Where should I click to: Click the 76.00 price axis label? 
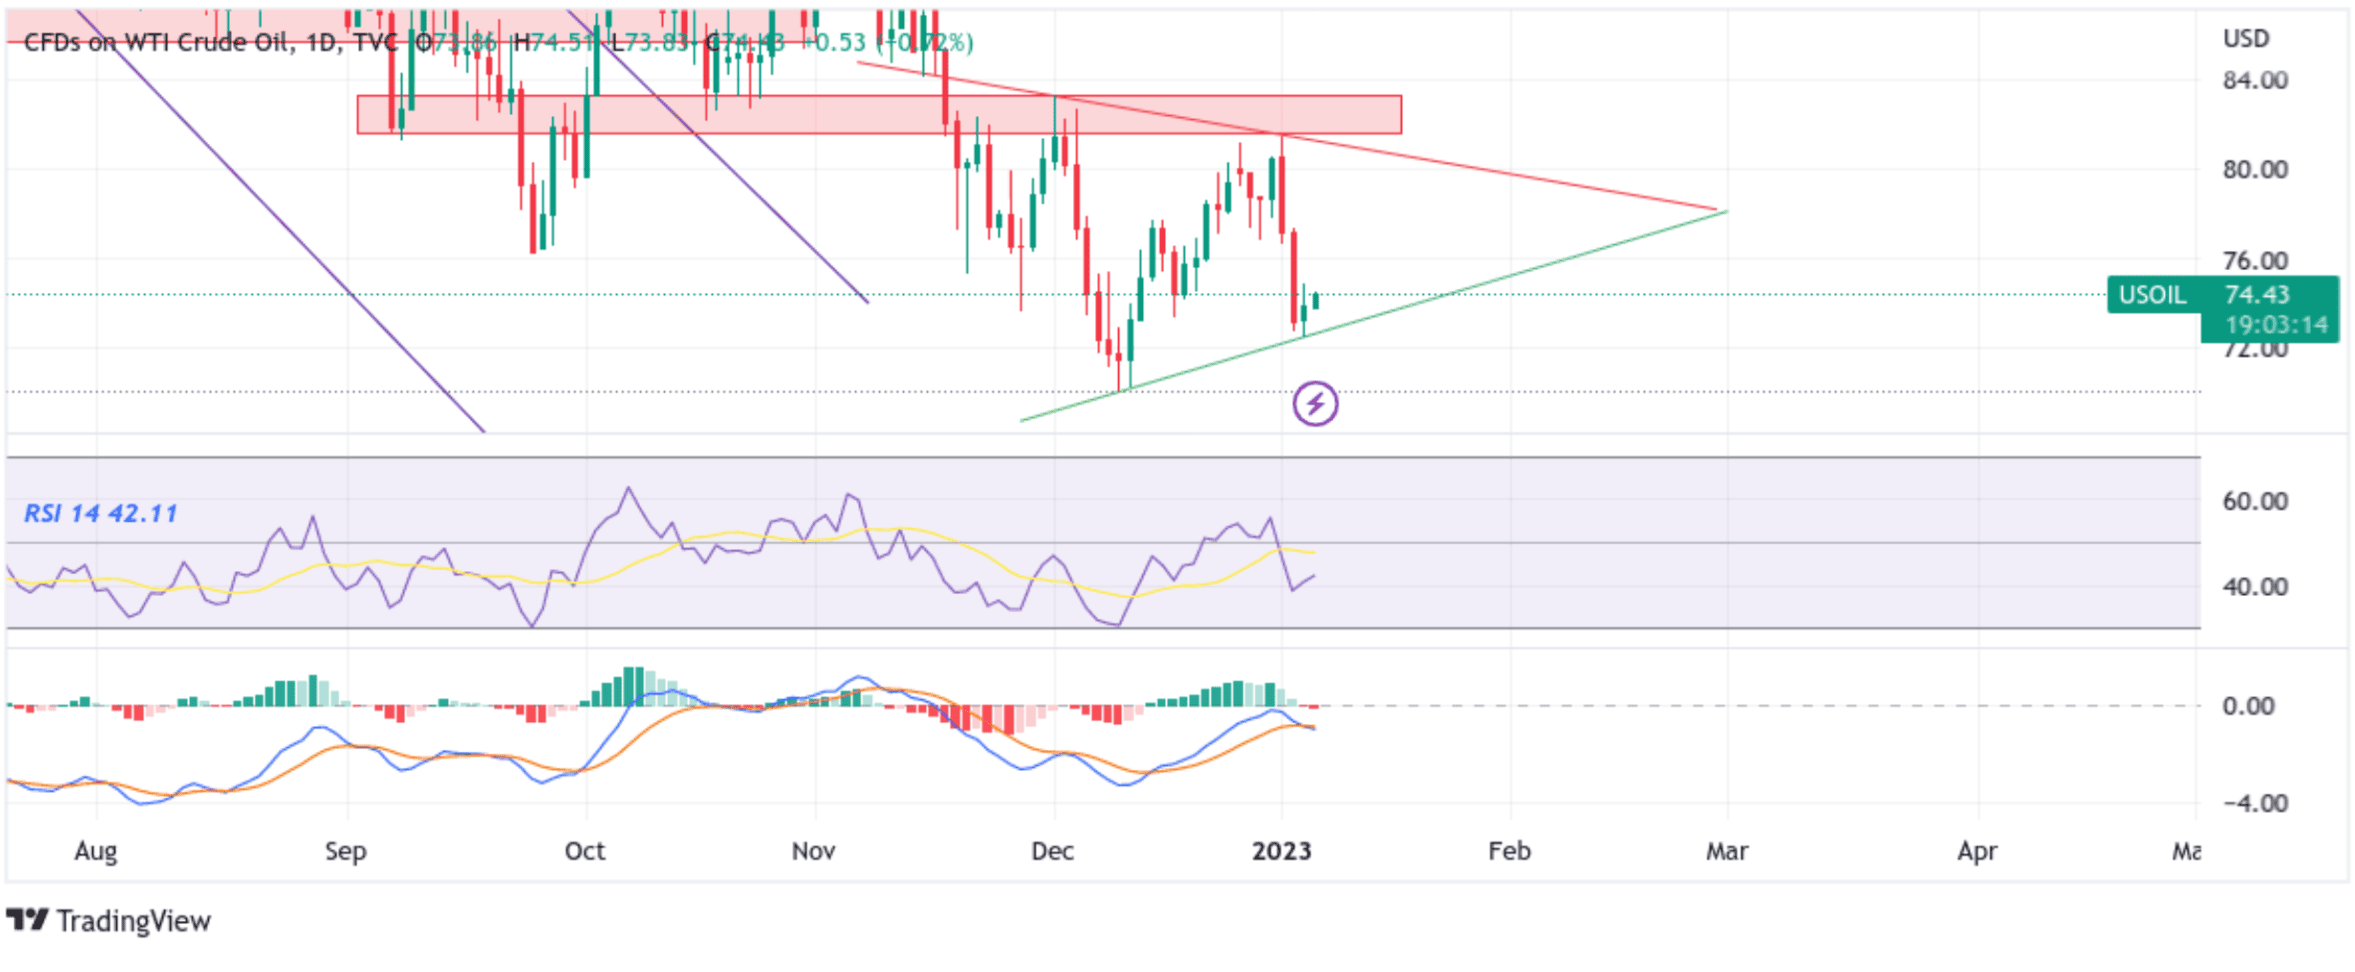(2255, 261)
